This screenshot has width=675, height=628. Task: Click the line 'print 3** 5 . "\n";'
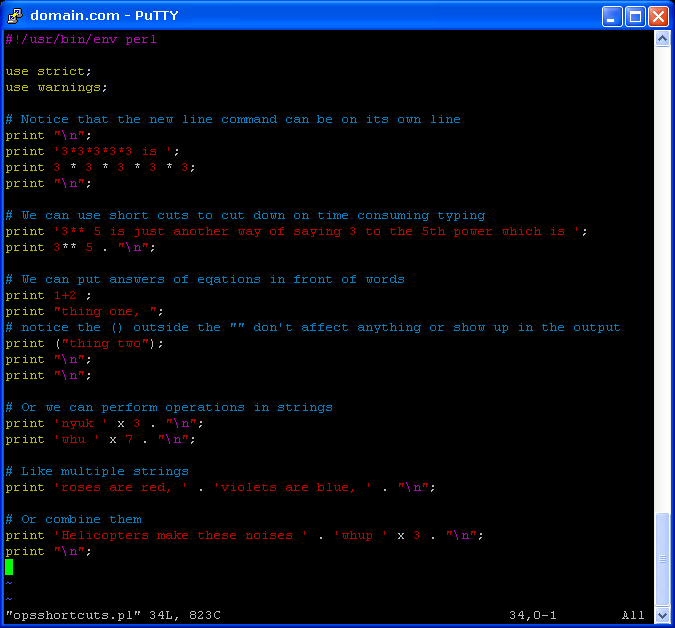coord(80,247)
